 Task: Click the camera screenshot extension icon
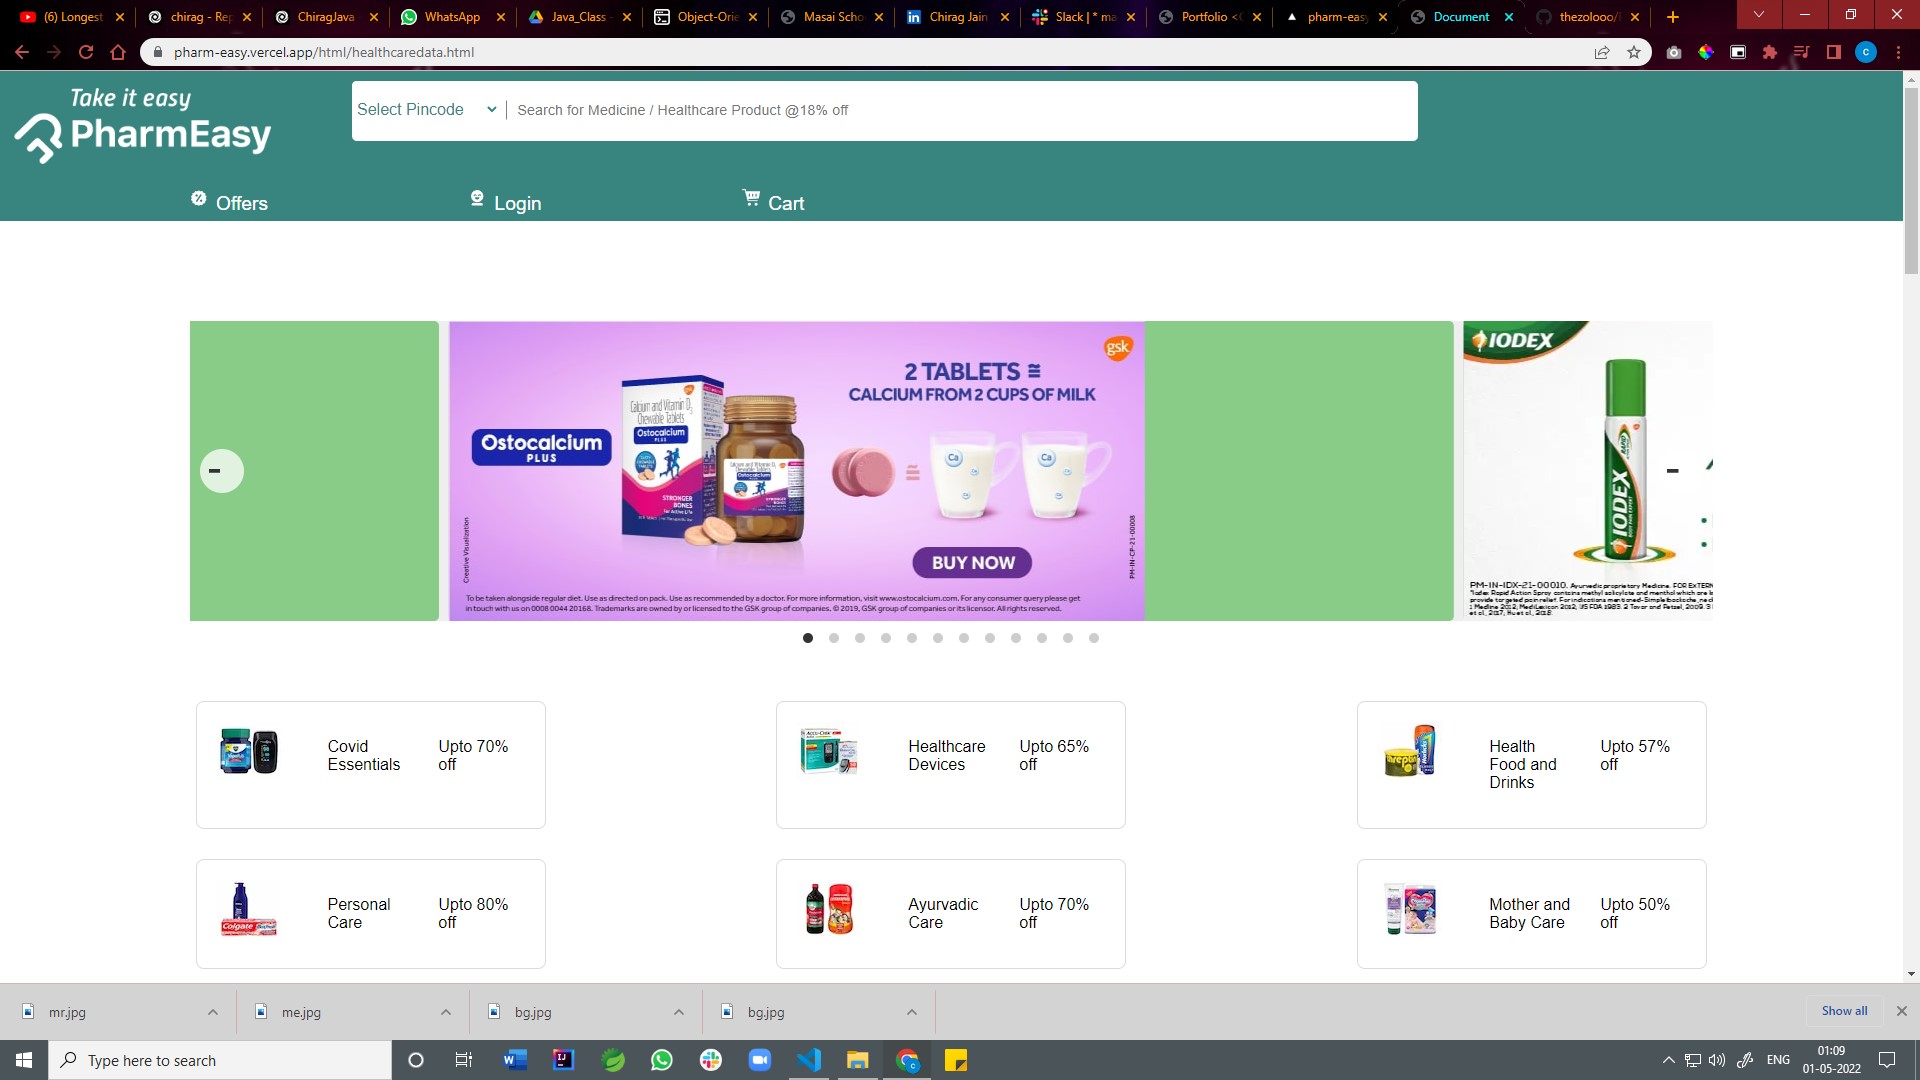(x=1674, y=52)
